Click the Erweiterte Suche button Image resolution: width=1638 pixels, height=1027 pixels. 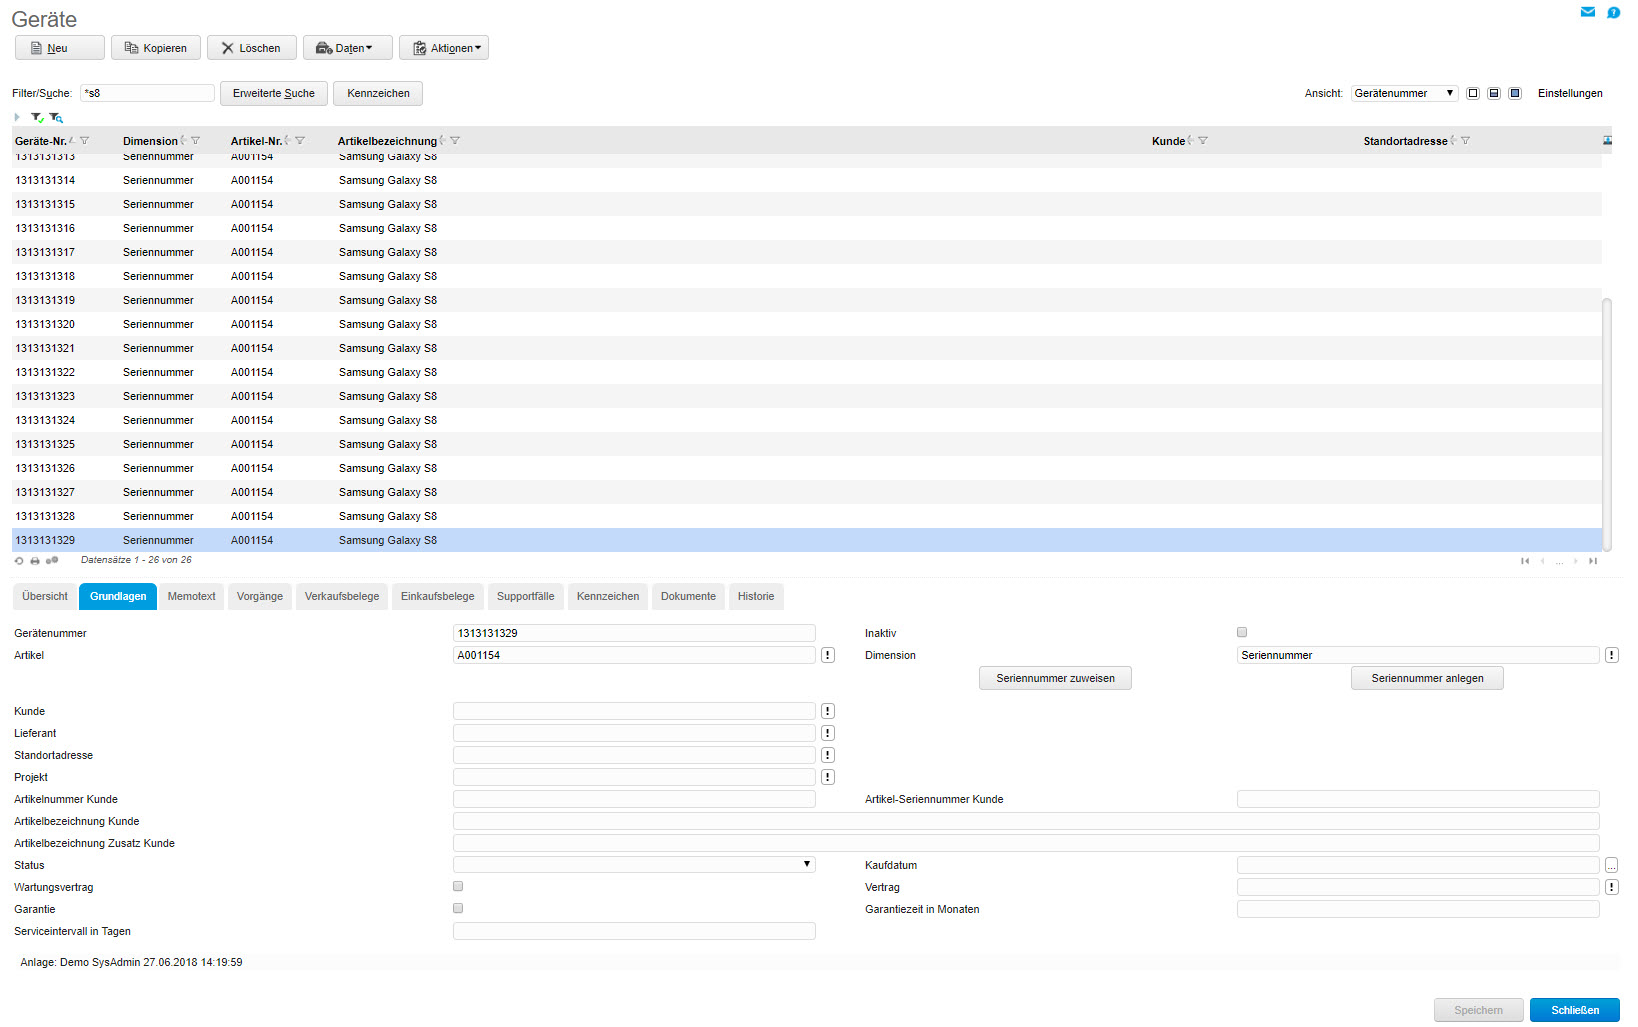coord(273,93)
